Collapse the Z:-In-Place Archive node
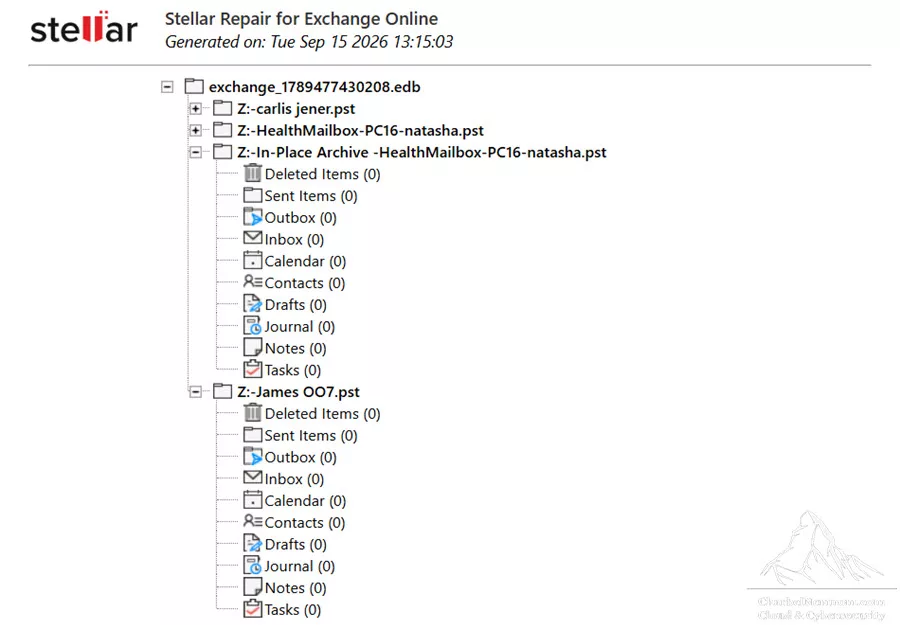 click(196, 153)
